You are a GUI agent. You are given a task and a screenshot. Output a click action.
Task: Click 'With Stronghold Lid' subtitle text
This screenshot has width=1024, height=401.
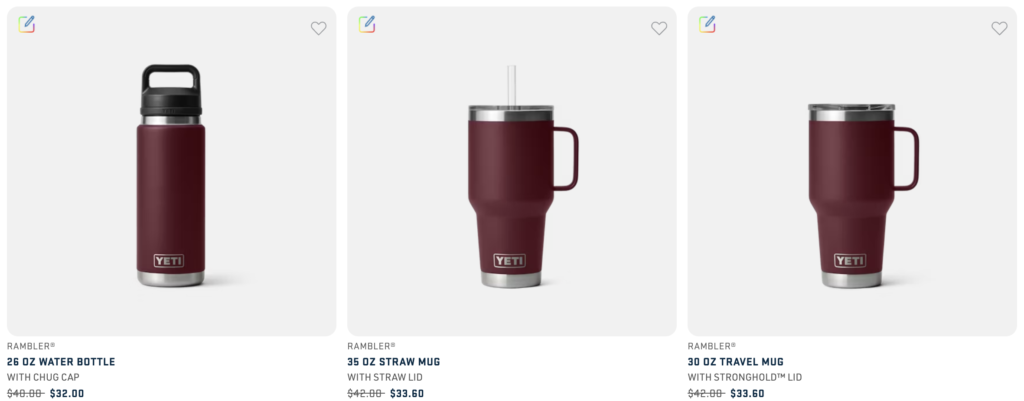point(744,377)
